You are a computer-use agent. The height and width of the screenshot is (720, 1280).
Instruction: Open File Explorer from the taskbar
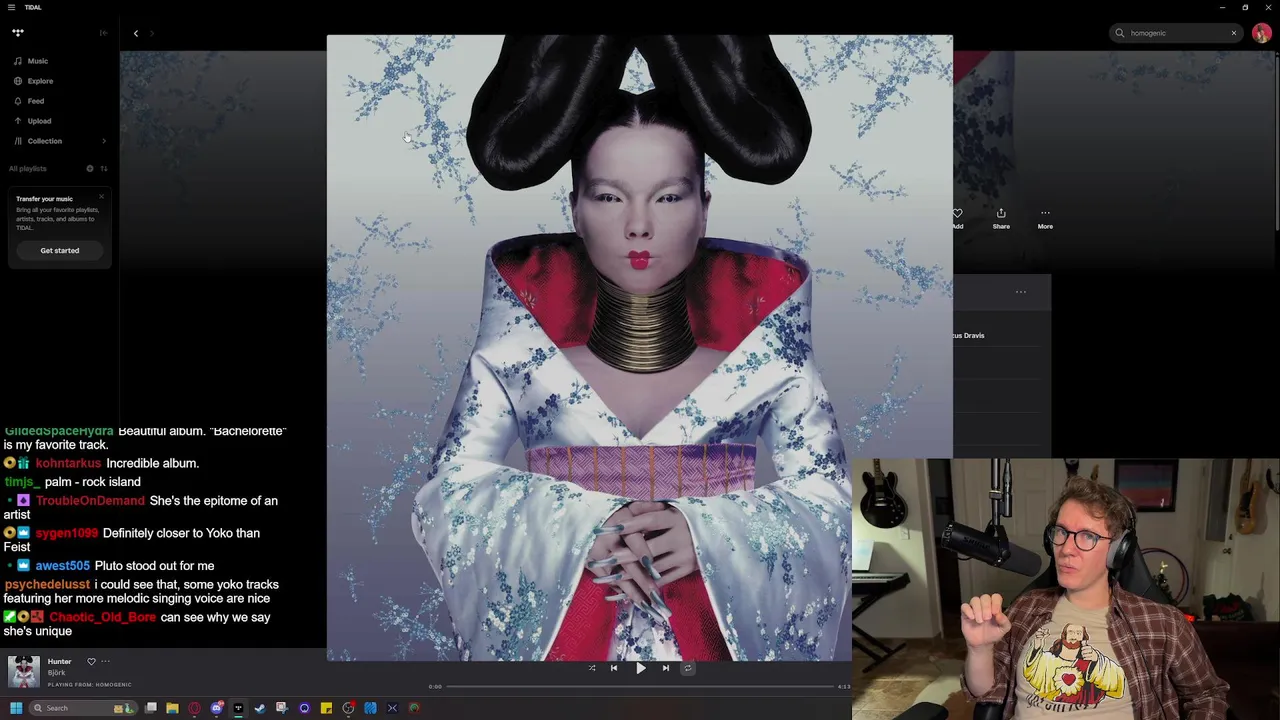click(172, 708)
